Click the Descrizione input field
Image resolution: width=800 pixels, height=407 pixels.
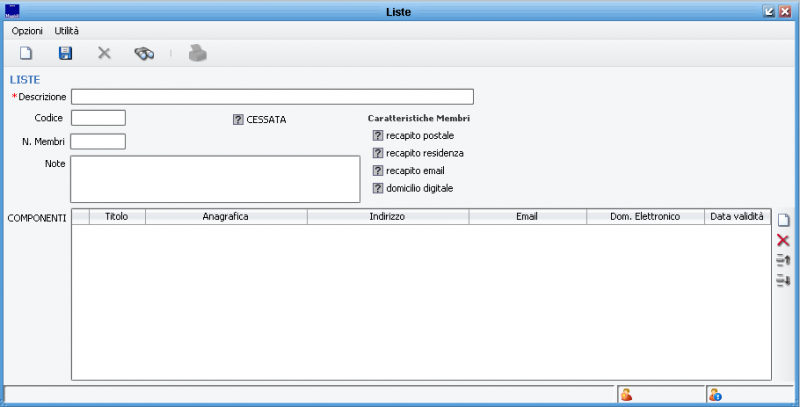[x=272, y=97]
